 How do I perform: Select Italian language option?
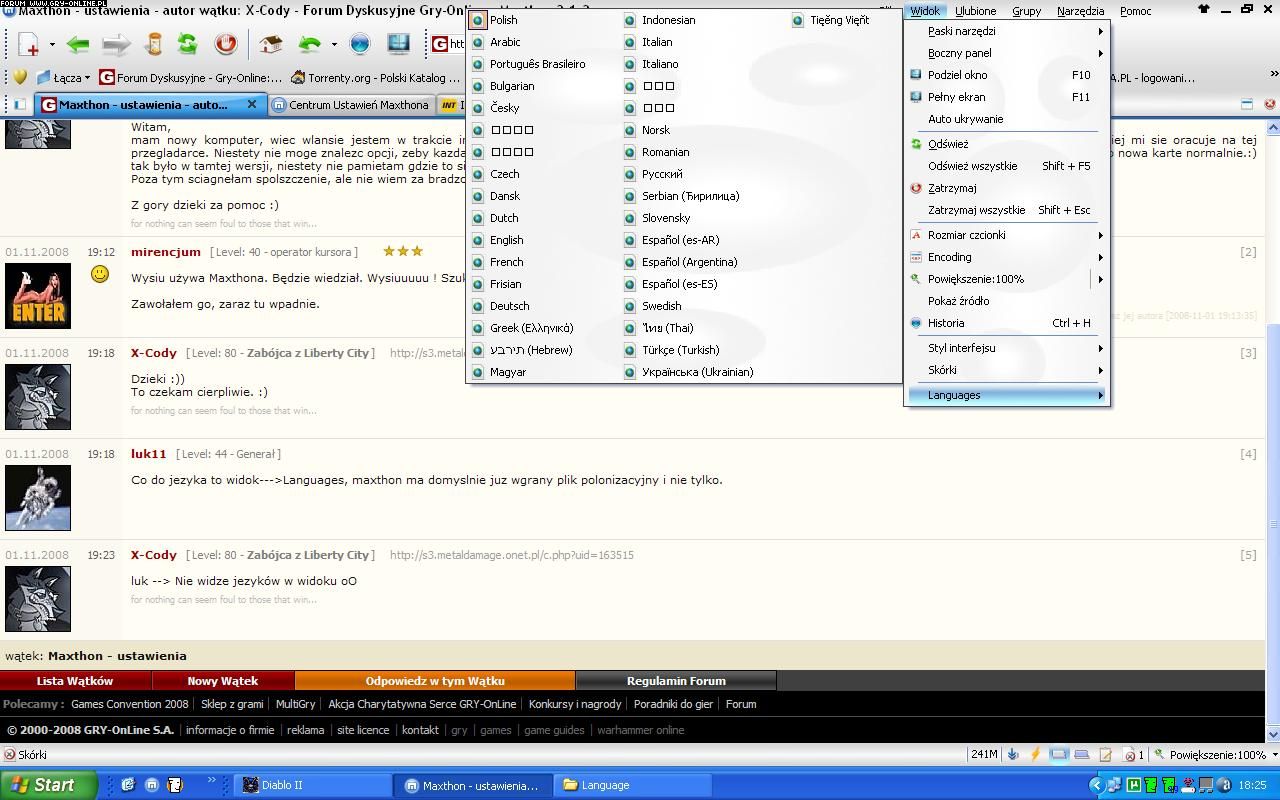click(x=656, y=42)
